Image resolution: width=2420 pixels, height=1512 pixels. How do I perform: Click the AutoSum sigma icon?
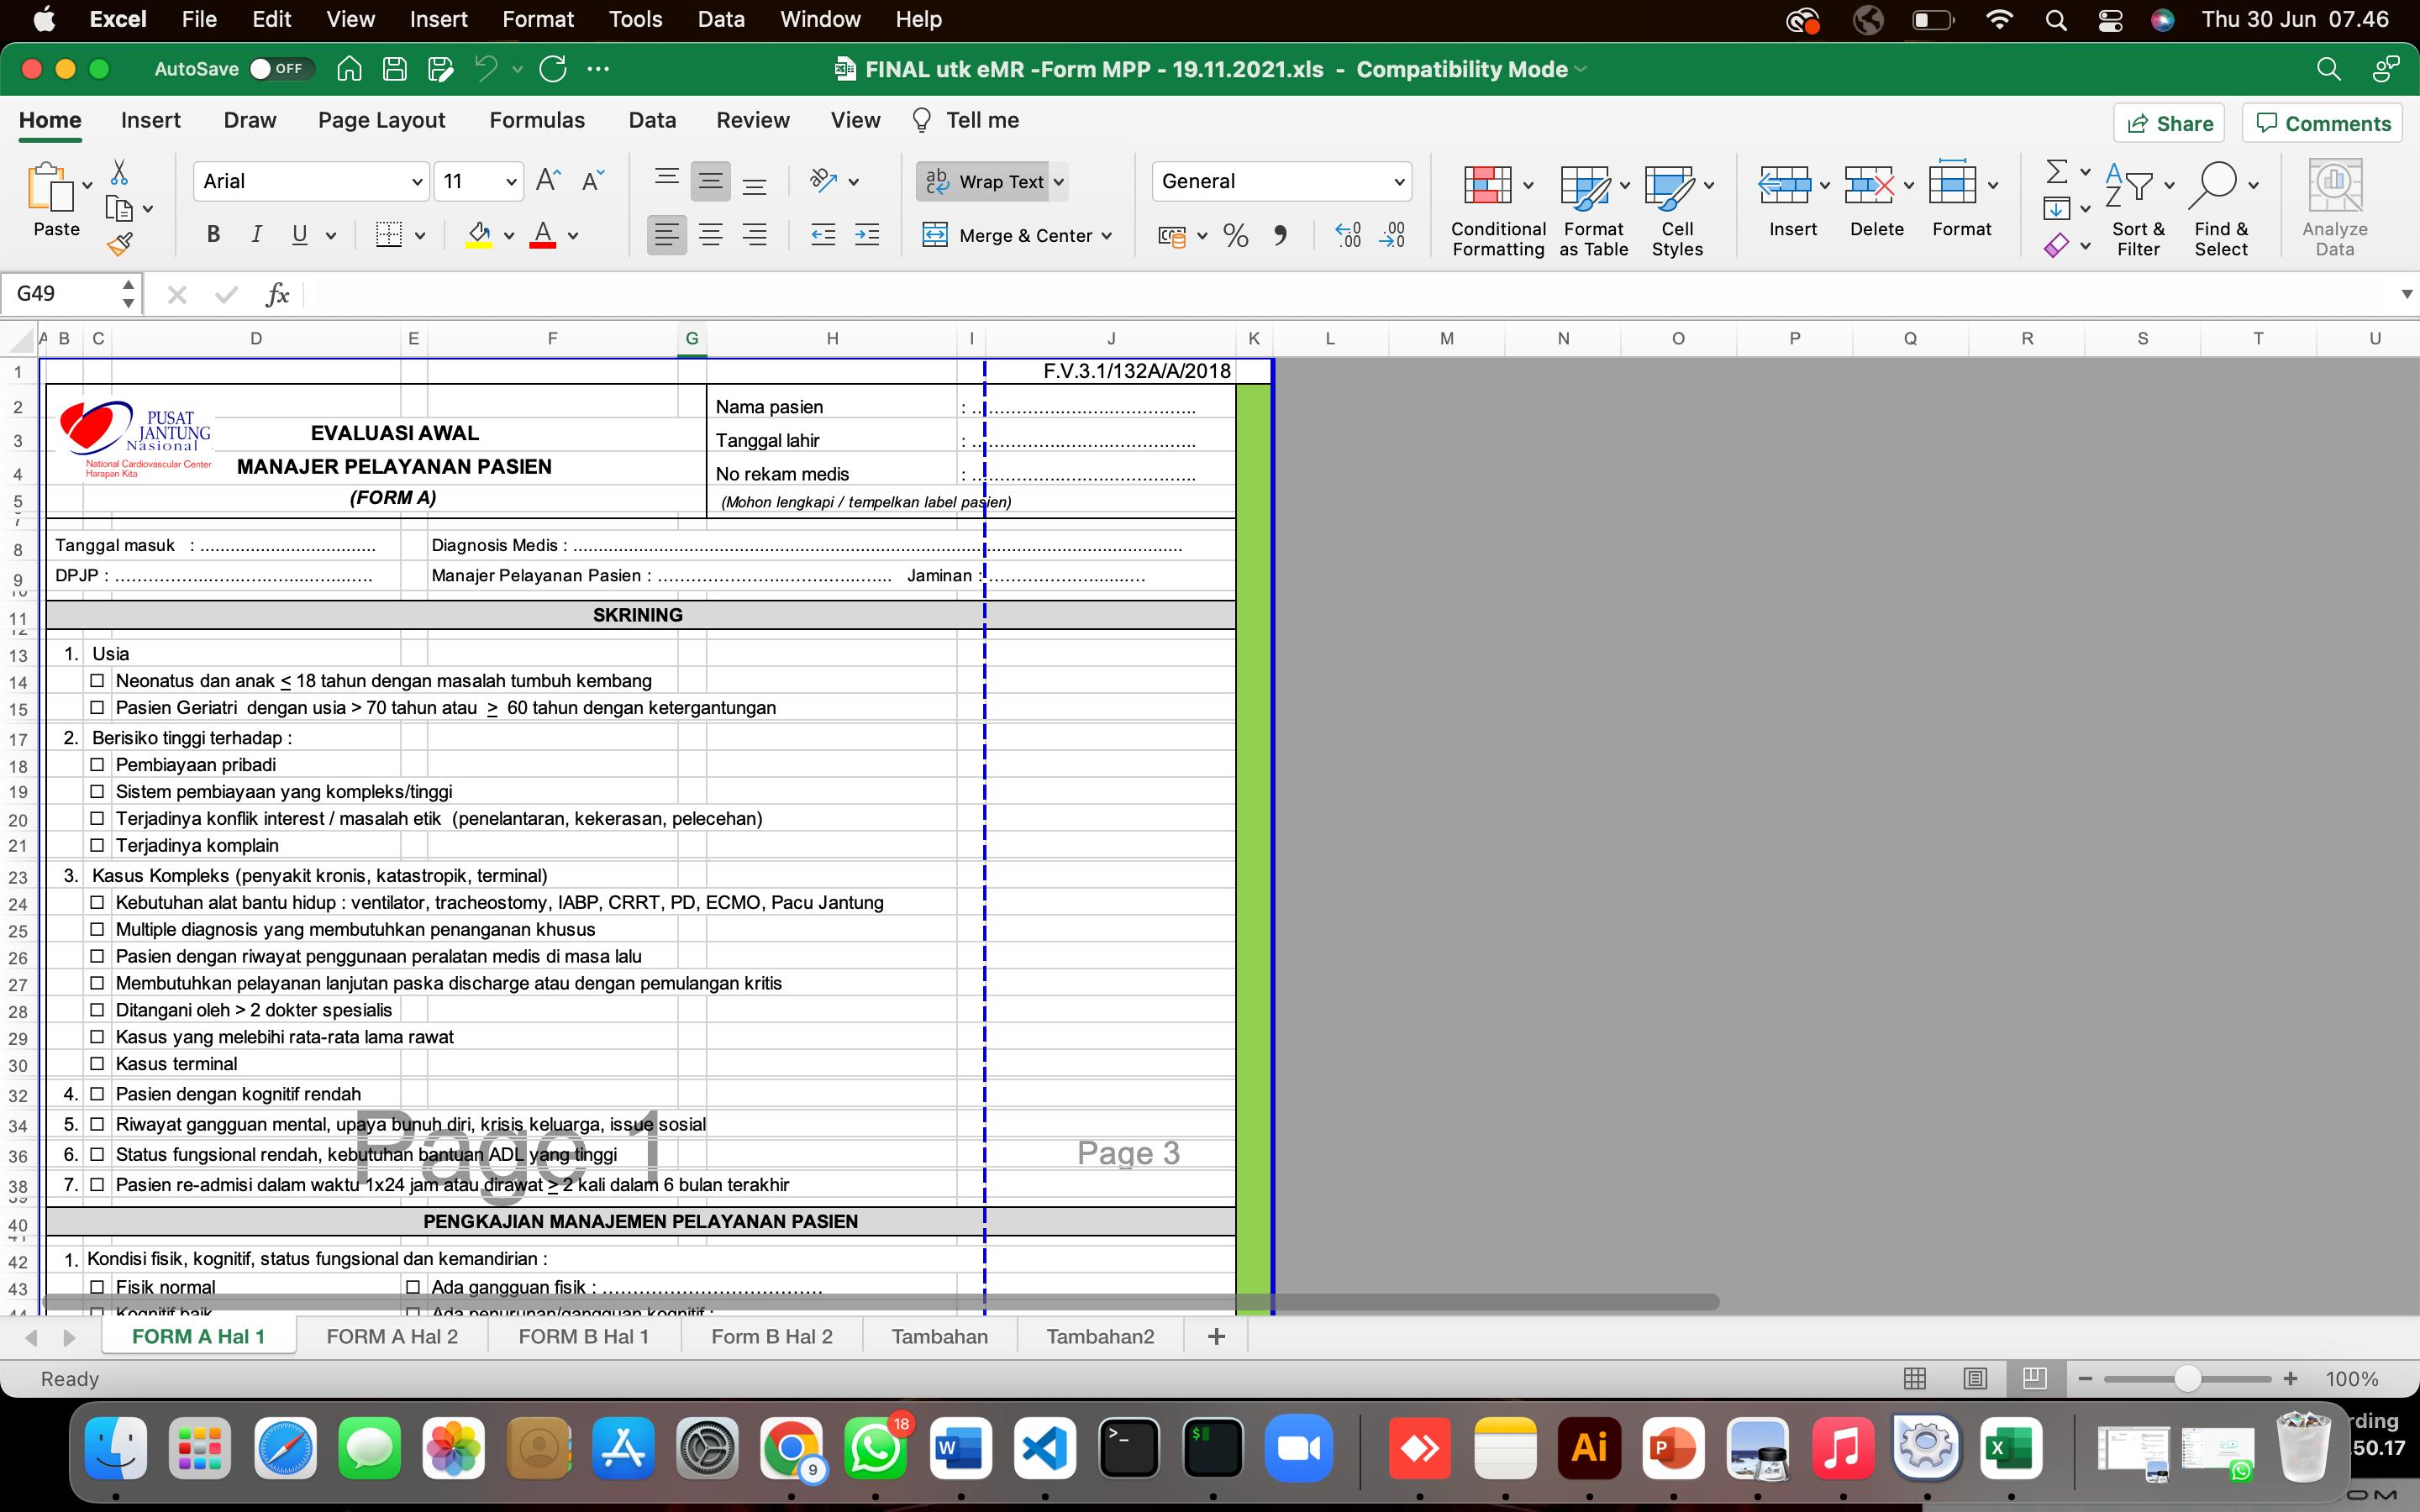tap(2056, 173)
